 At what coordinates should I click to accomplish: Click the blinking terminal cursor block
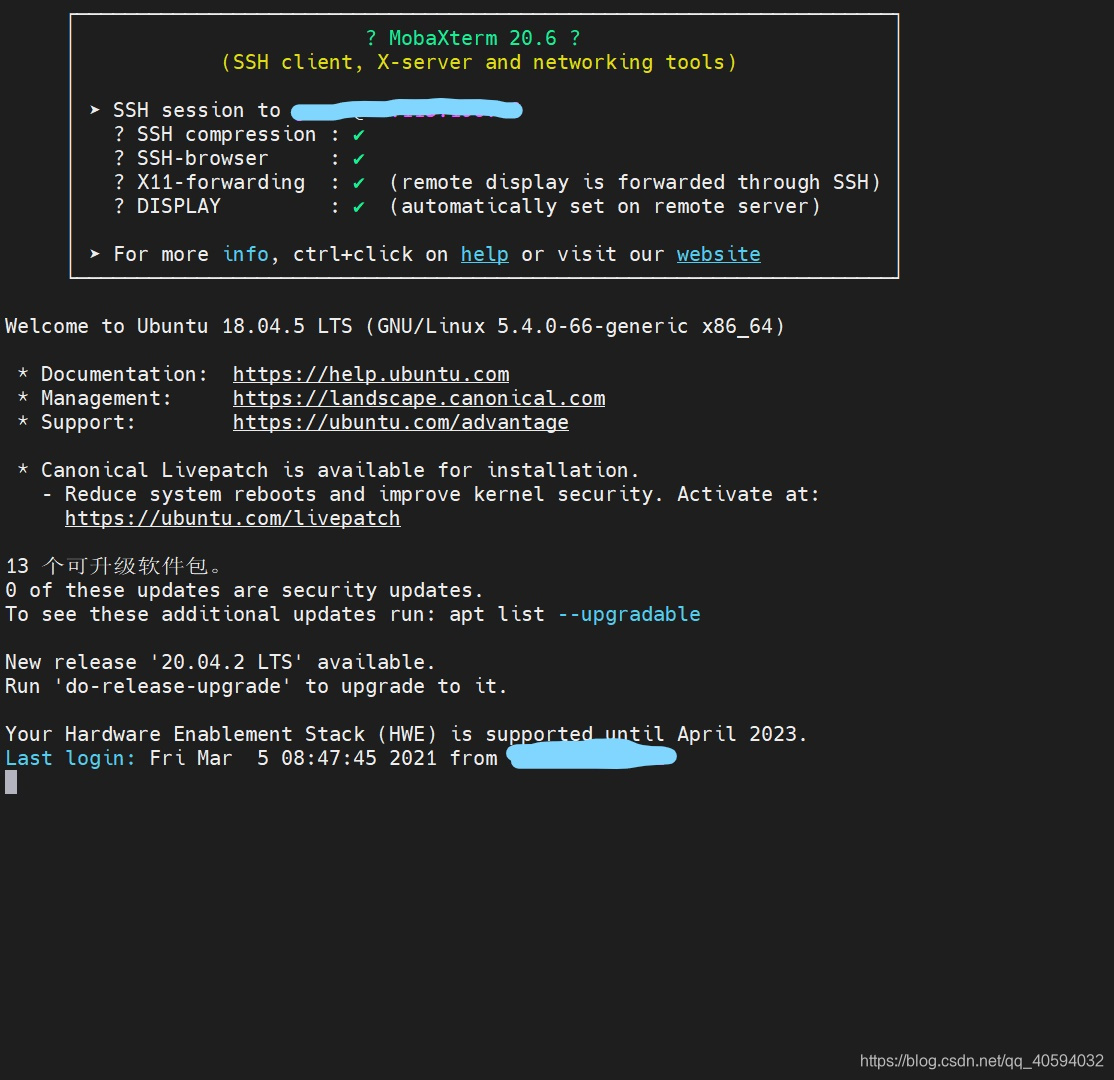(10, 781)
